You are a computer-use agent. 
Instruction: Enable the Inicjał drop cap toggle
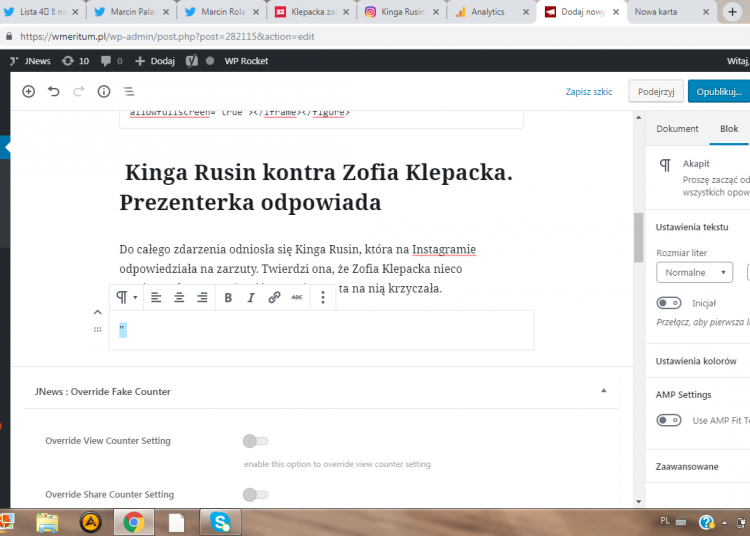[x=668, y=303]
